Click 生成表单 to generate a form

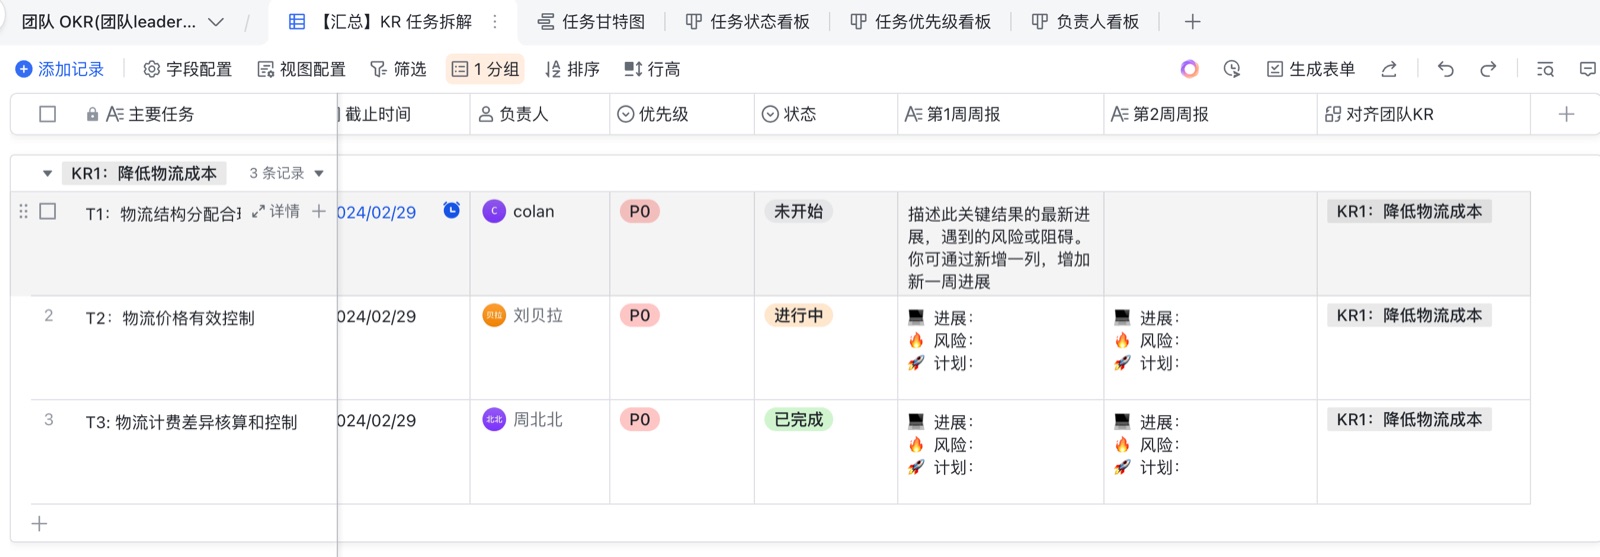click(x=1311, y=69)
